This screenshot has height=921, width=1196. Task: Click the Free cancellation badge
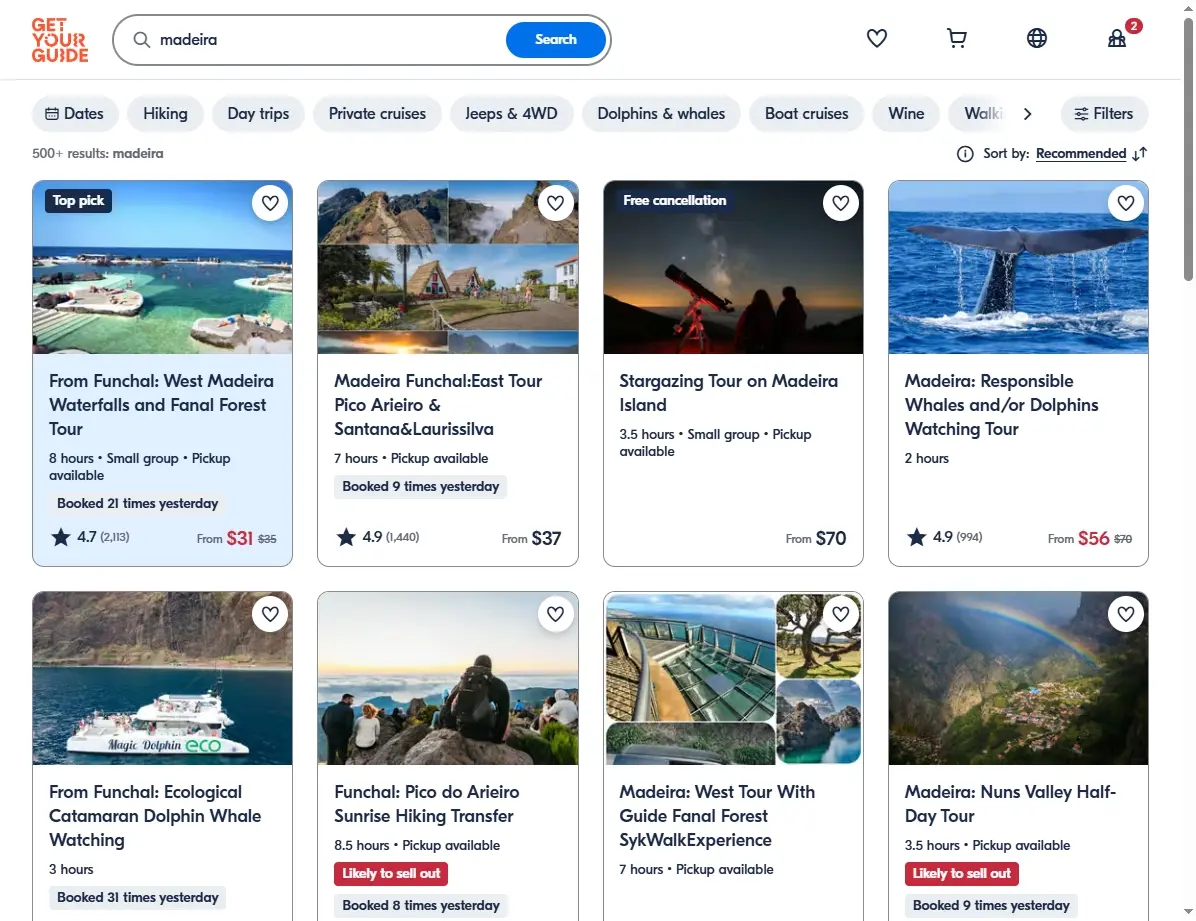pyautogui.click(x=674, y=201)
